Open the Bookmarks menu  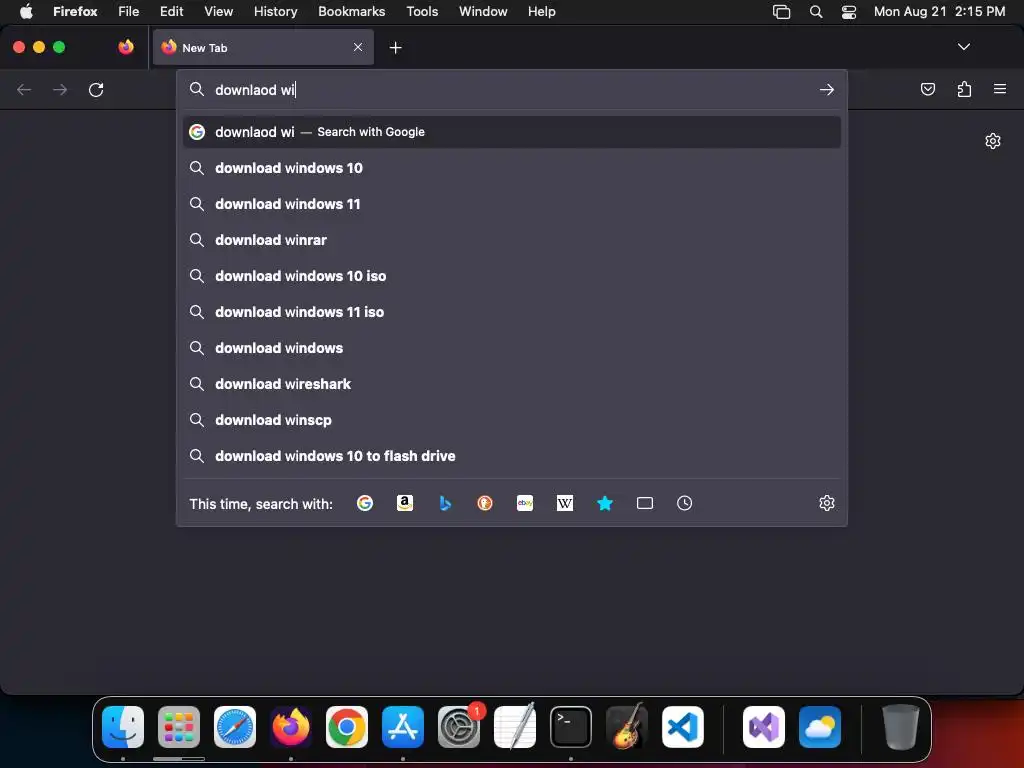(351, 12)
